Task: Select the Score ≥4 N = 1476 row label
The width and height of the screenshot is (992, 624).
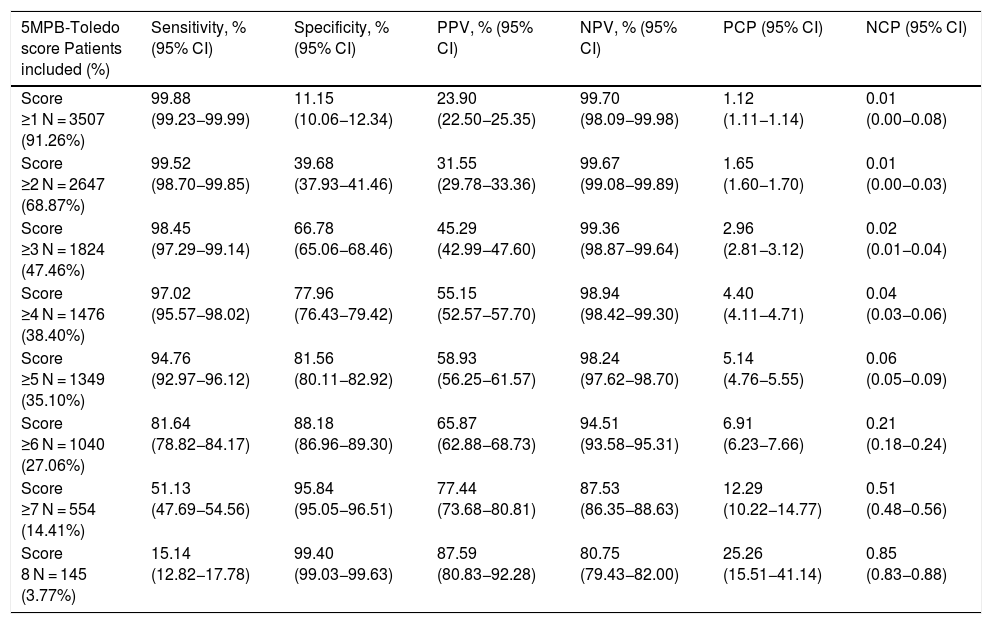Action: click(x=66, y=312)
